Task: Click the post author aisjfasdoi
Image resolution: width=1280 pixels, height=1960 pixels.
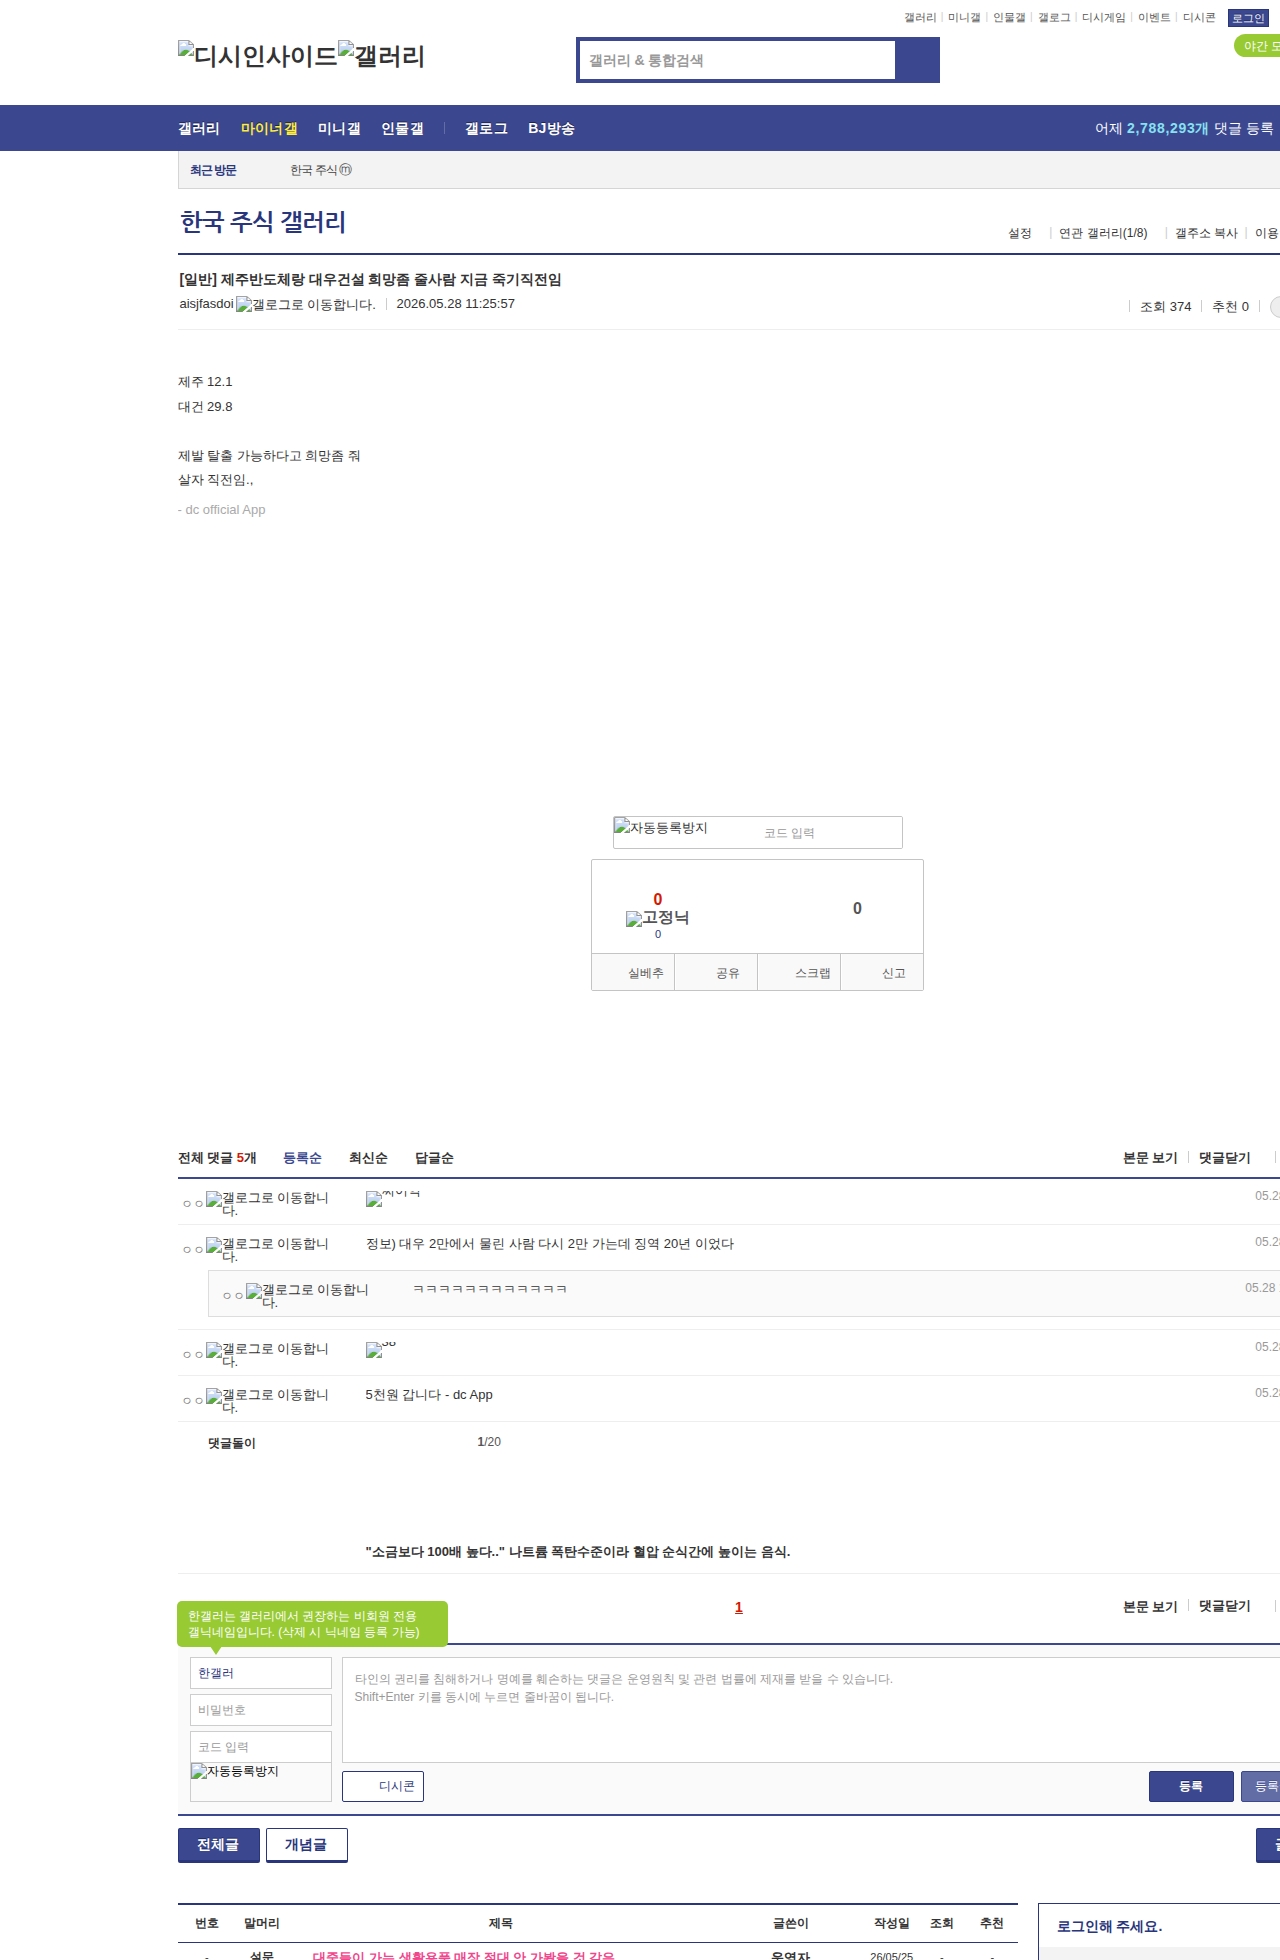Action: pyautogui.click(x=207, y=304)
